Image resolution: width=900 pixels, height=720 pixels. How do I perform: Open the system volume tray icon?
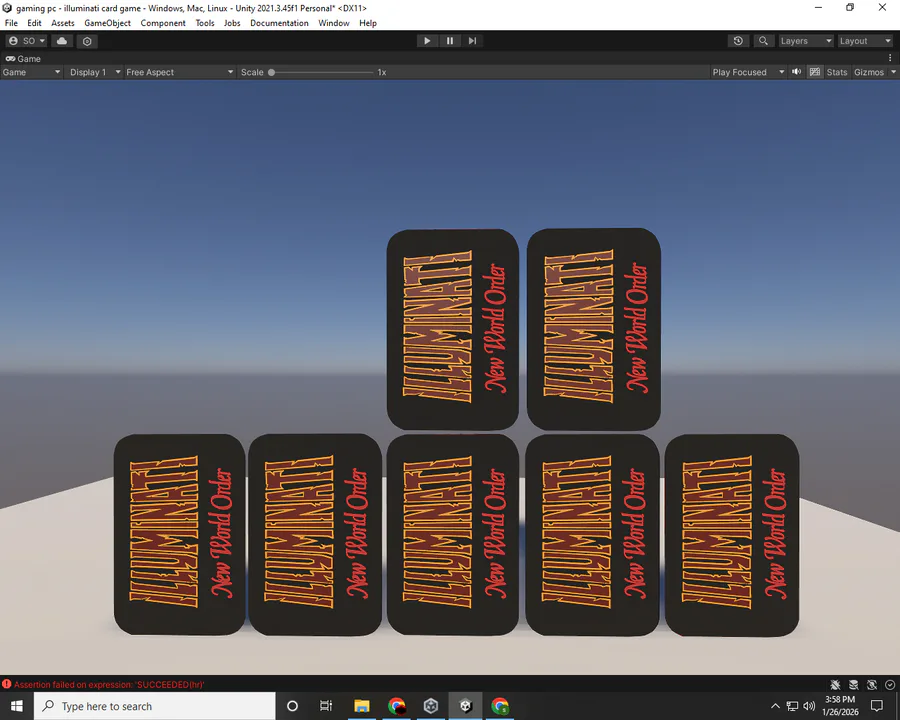809,706
